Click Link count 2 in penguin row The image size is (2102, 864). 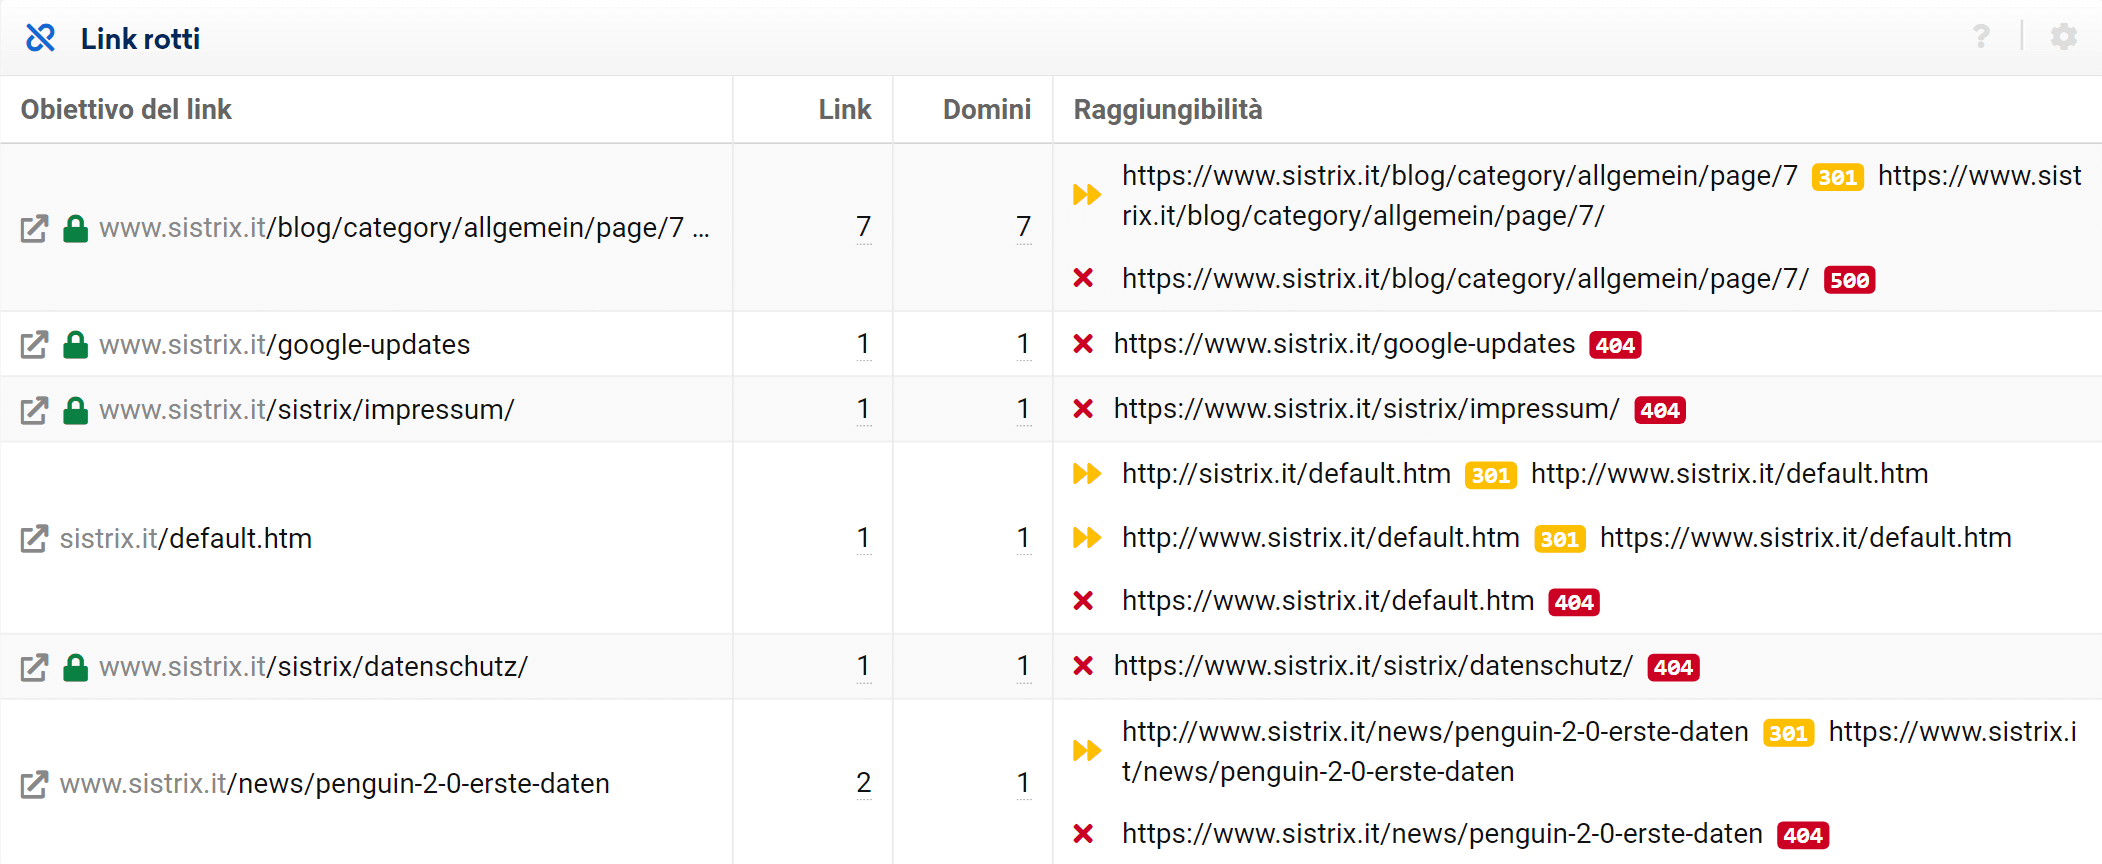coord(864,784)
